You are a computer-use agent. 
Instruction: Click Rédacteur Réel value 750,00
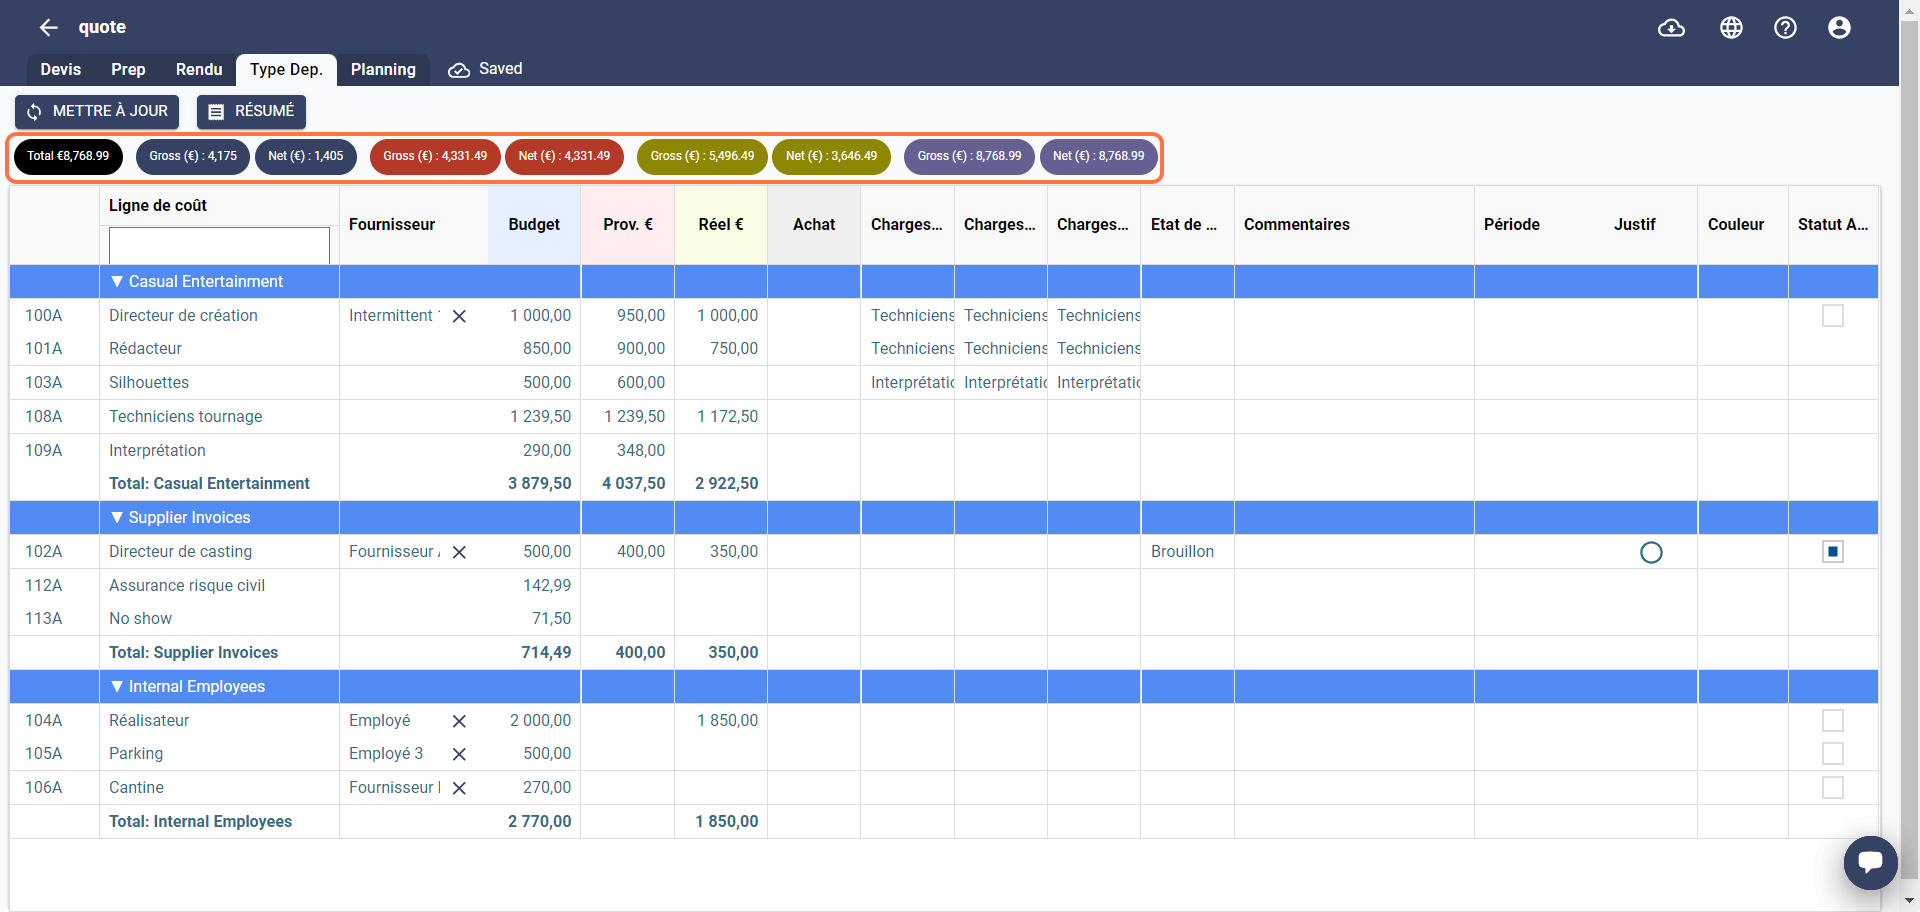(x=734, y=349)
